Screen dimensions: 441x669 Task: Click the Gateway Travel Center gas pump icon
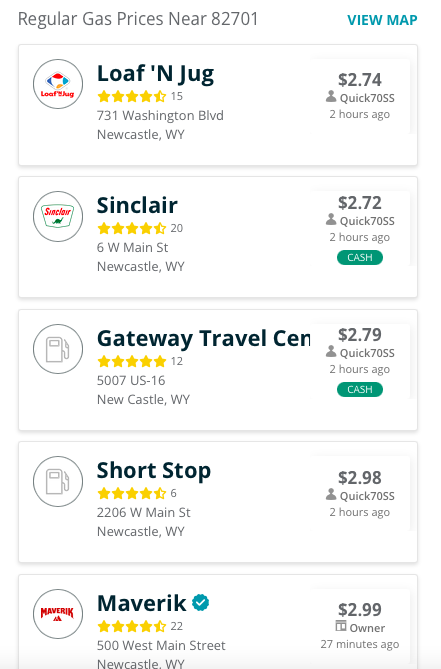click(58, 349)
